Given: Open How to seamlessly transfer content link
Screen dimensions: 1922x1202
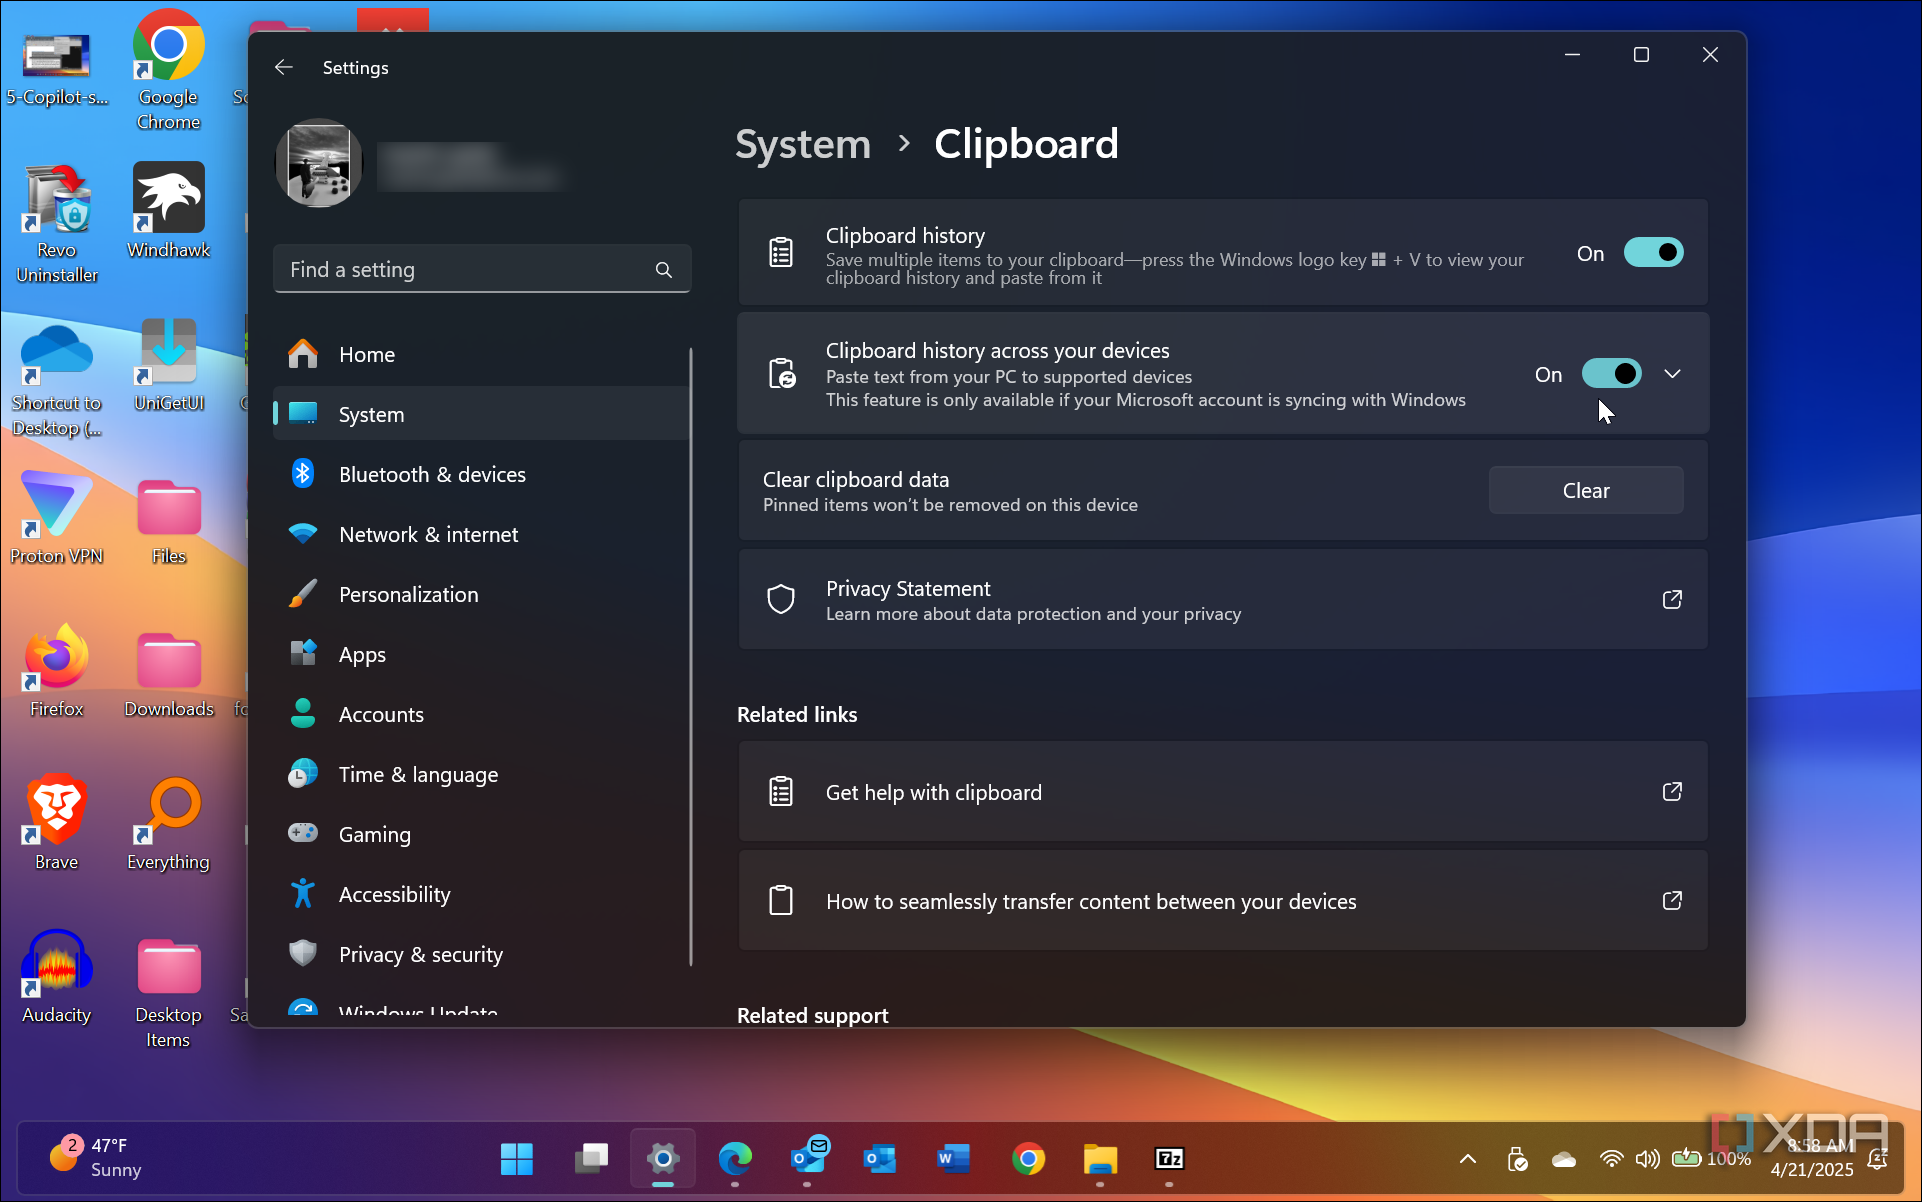Looking at the screenshot, I should [1223, 901].
